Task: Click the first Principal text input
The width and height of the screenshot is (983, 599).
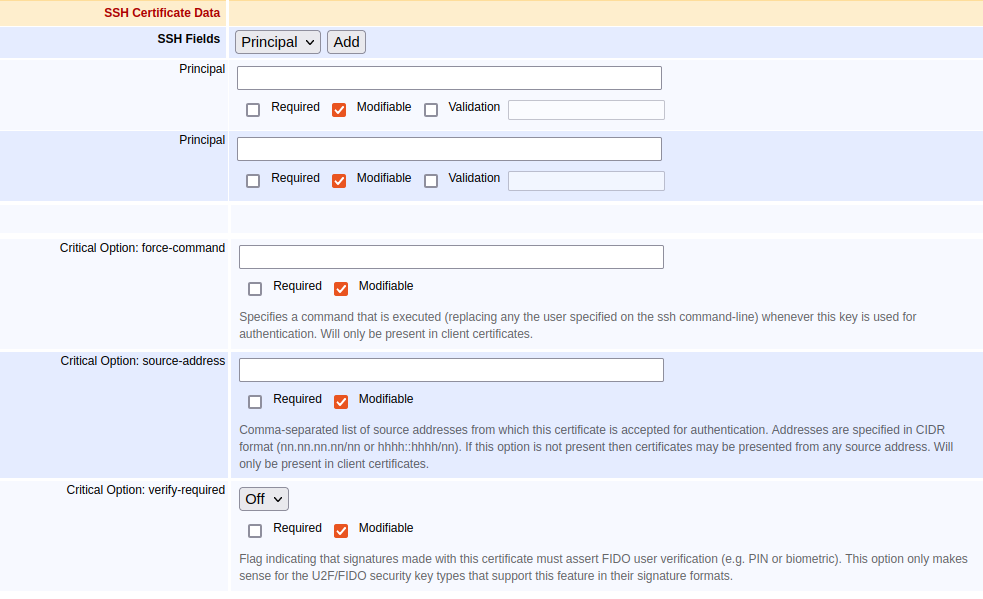Action: pyautogui.click(x=449, y=78)
